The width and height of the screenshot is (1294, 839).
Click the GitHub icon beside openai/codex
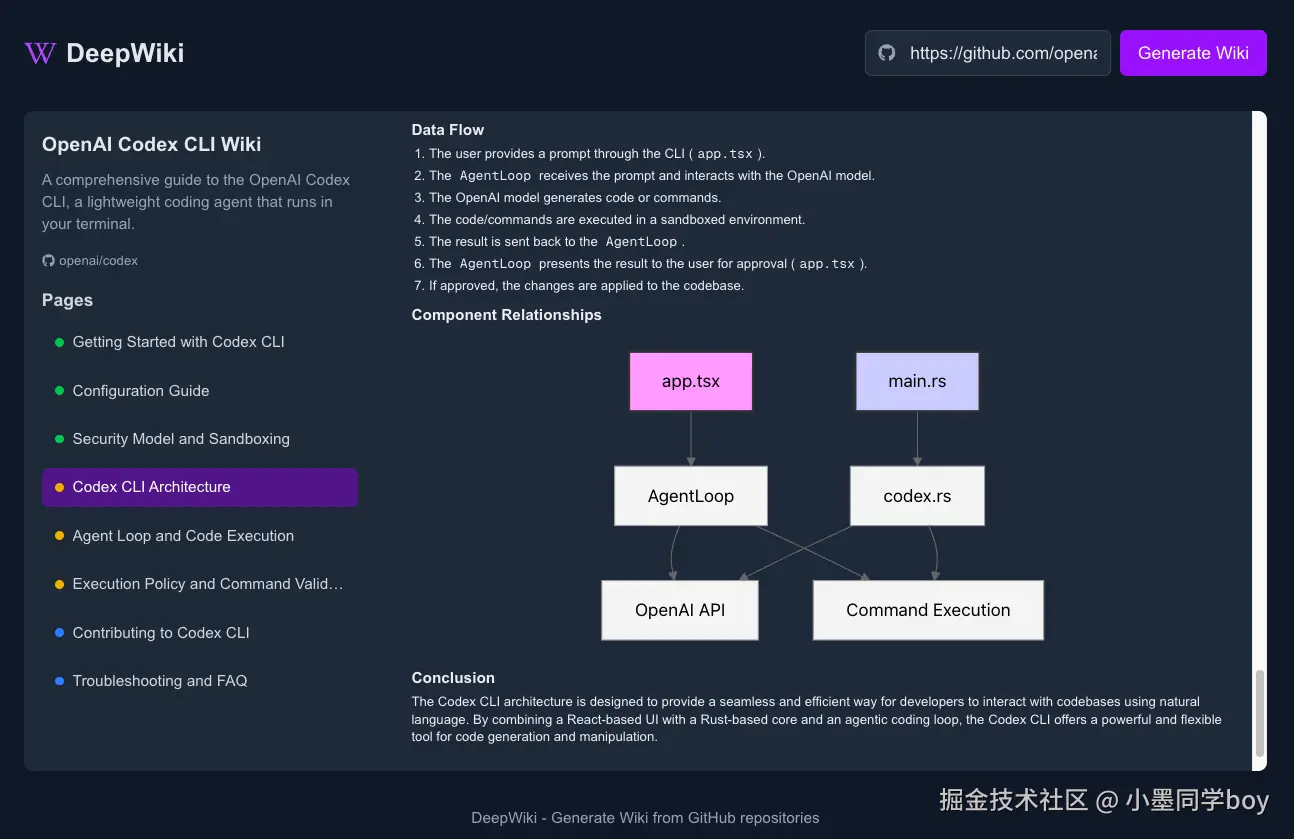pyautogui.click(x=48, y=261)
